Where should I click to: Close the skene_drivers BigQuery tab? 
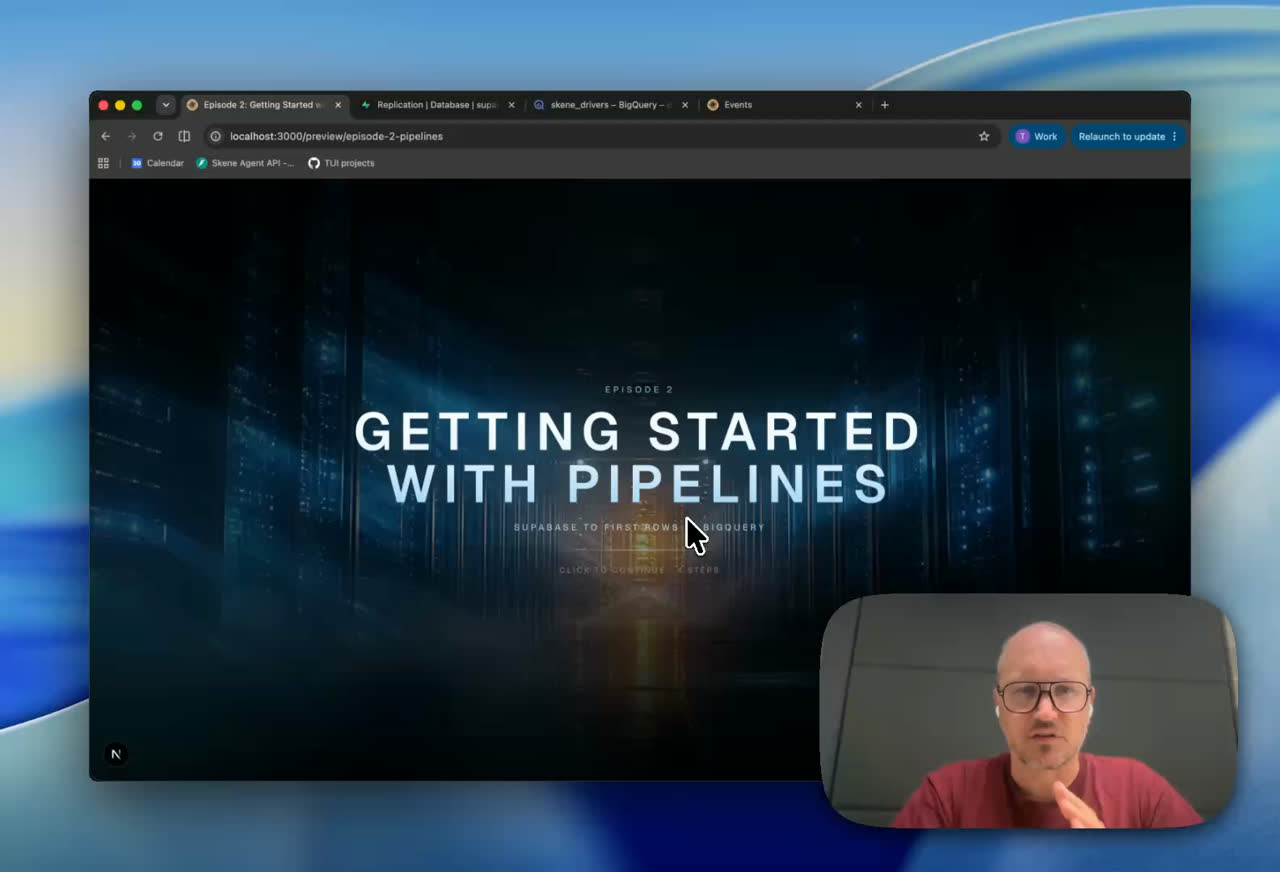tap(685, 105)
